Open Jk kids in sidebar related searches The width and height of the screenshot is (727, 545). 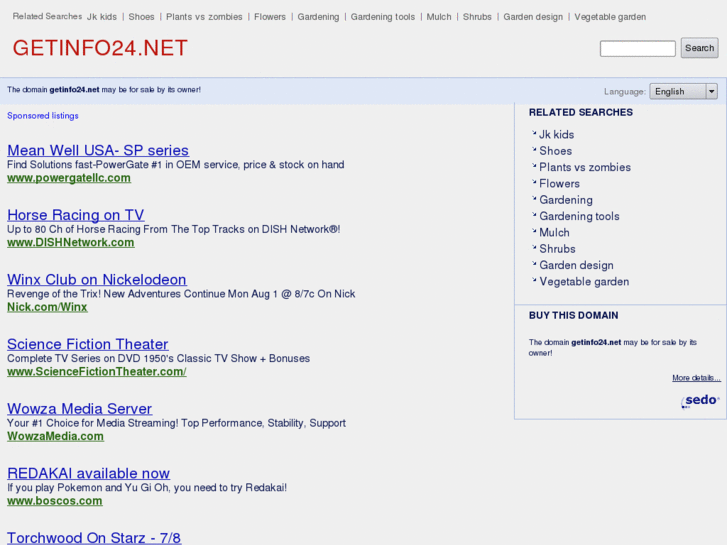tap(556, 135)
